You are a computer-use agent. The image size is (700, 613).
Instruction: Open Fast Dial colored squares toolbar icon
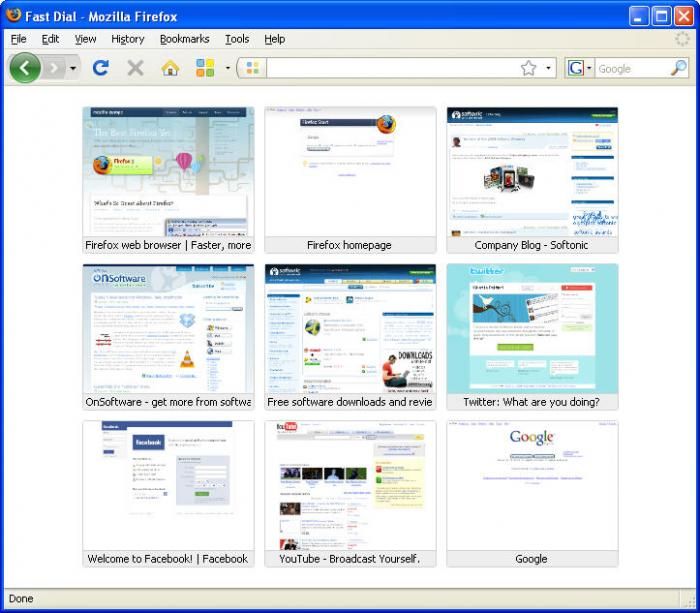[205, 68]
